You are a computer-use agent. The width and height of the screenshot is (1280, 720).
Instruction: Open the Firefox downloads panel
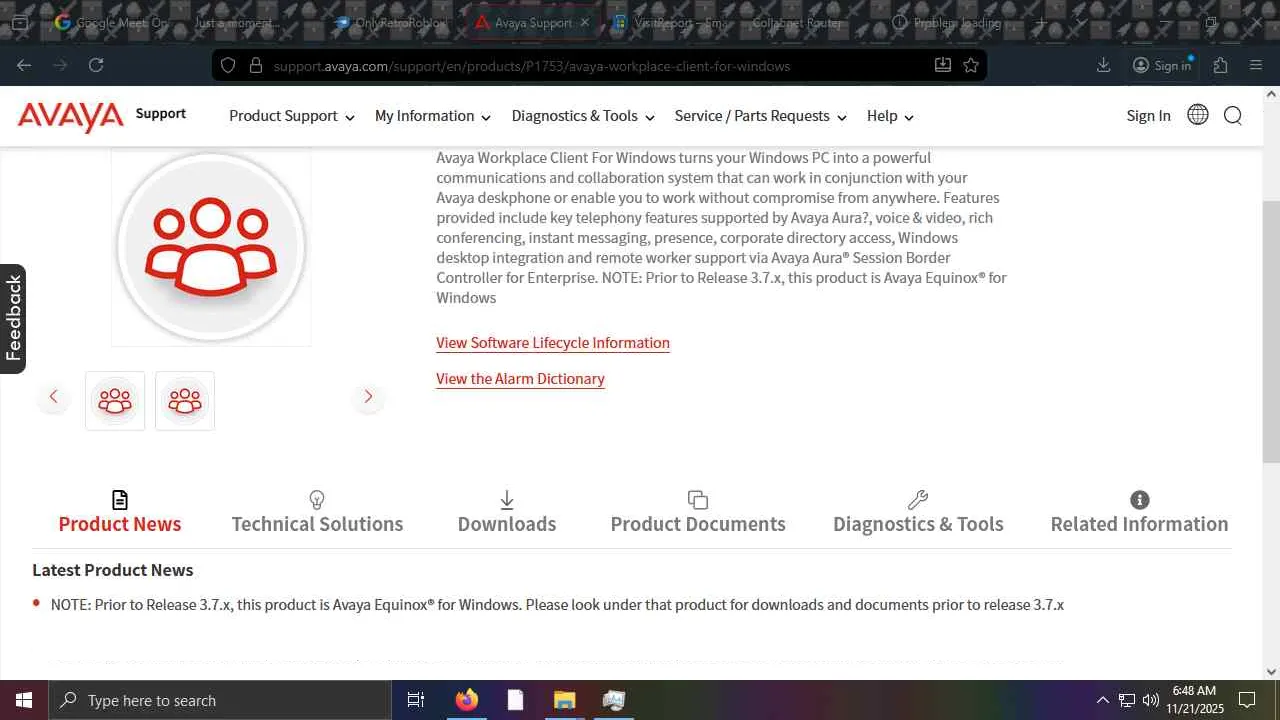pos(1104,65)
